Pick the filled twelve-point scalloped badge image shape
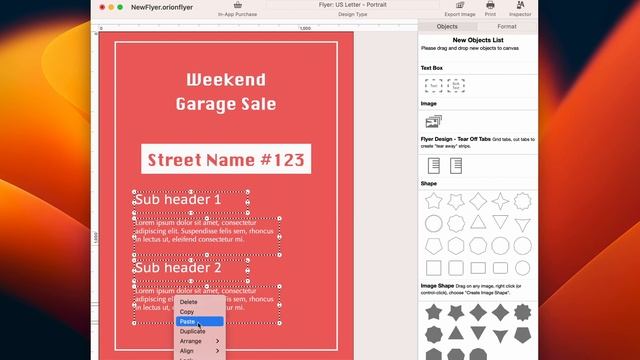Viewport: 640px width, 360px height. tap(522, 312)
